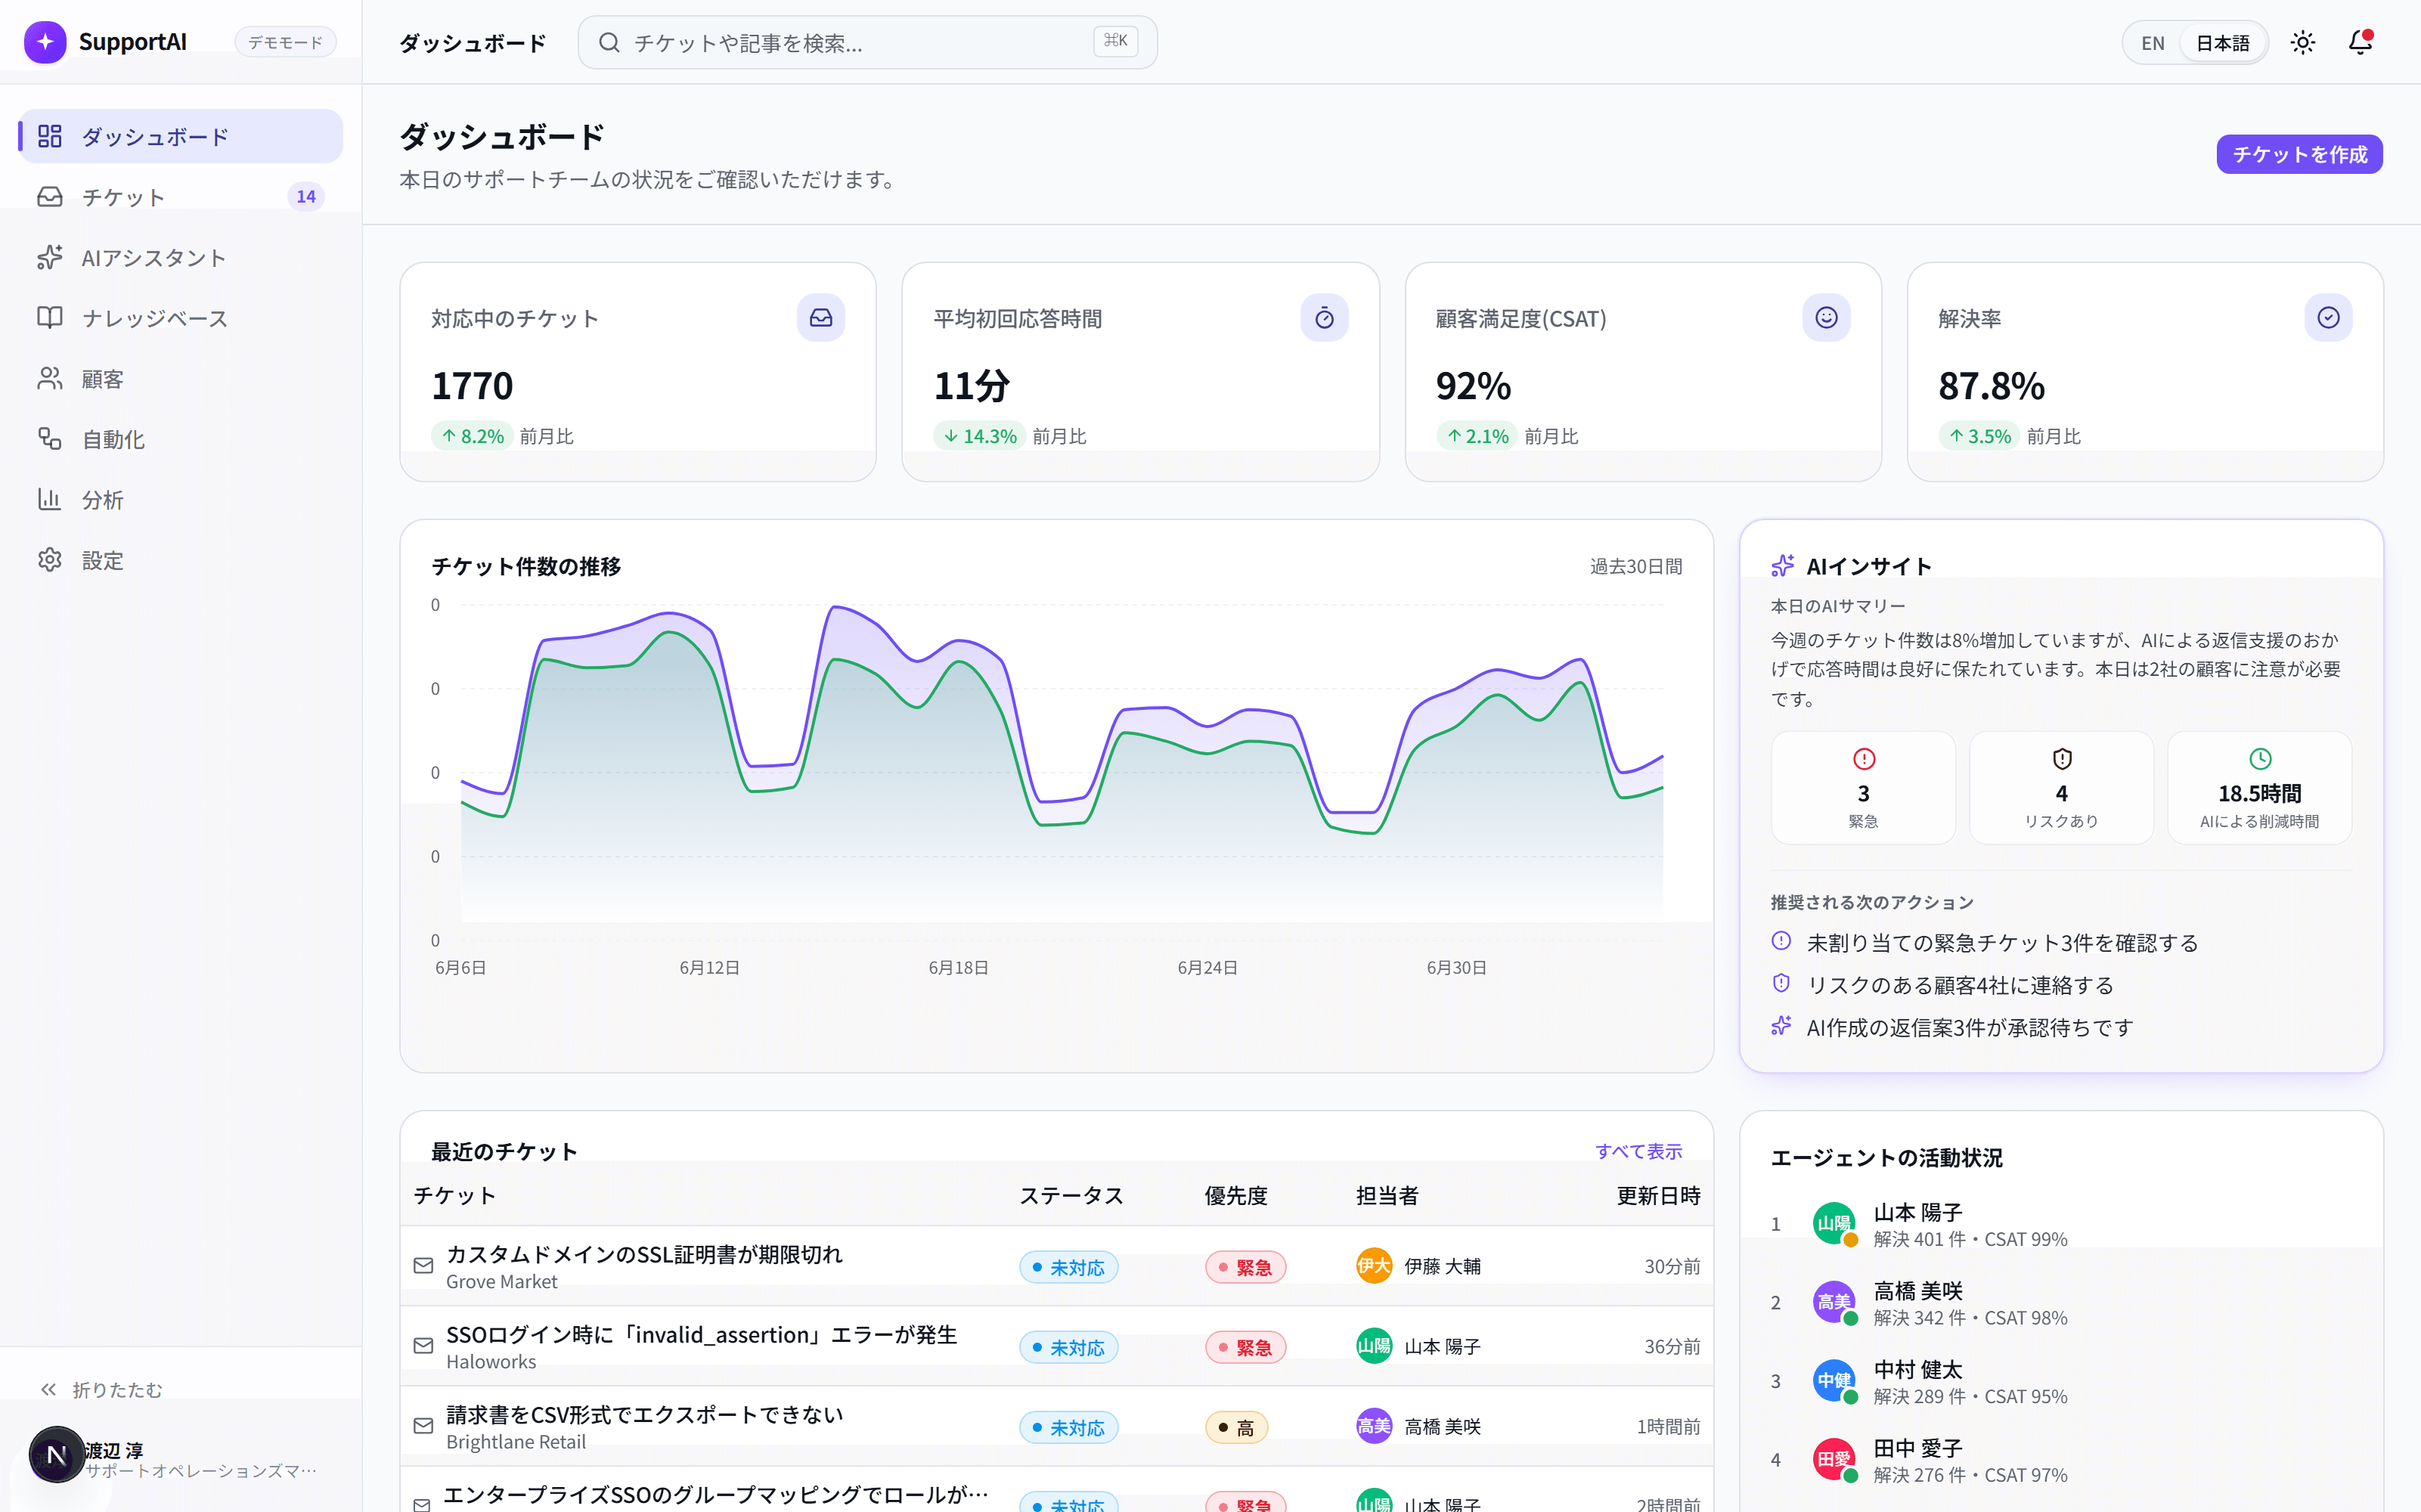Click the ticket count badge 14

306,197
